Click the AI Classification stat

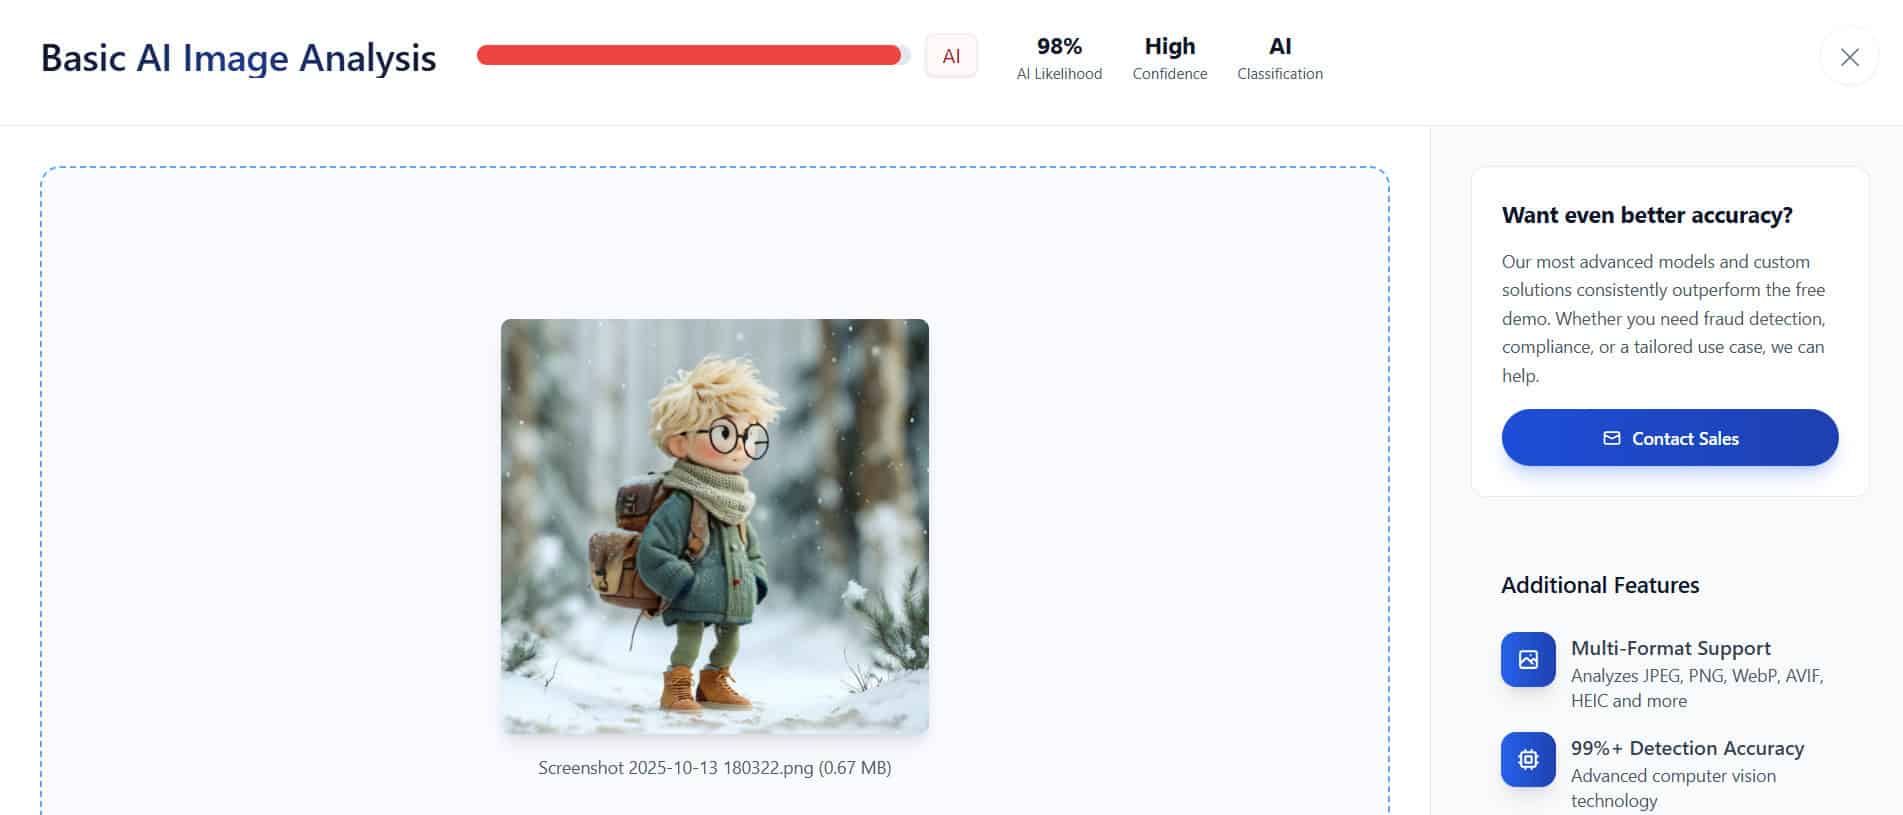click(1279, 58)
